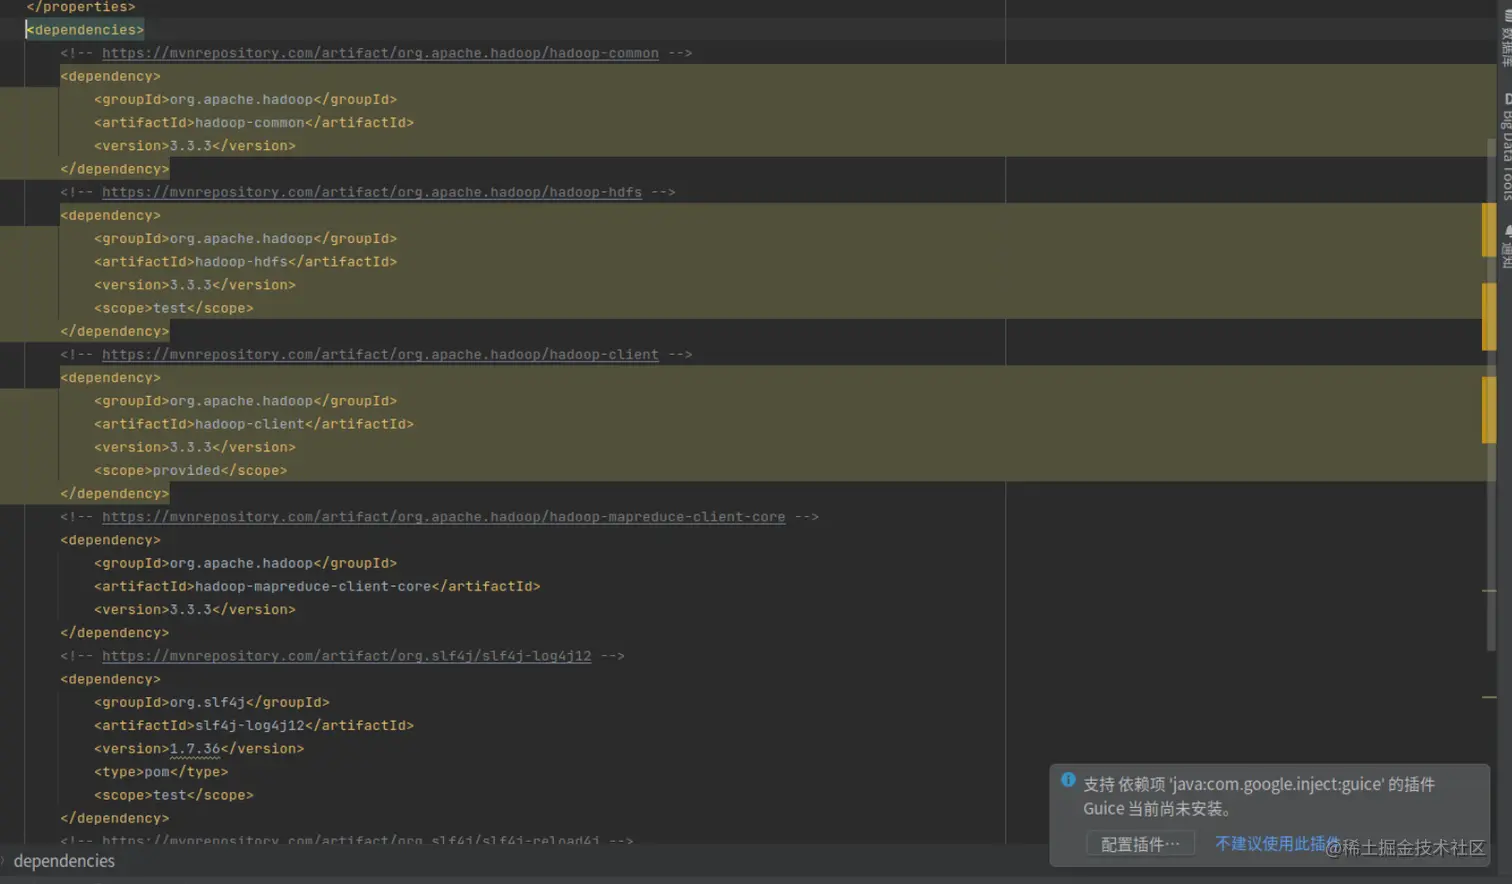Viewport: 1512px width, 884px height.
Task: Click the 不建议使用此插件 link
Action: coord(1277,843)
